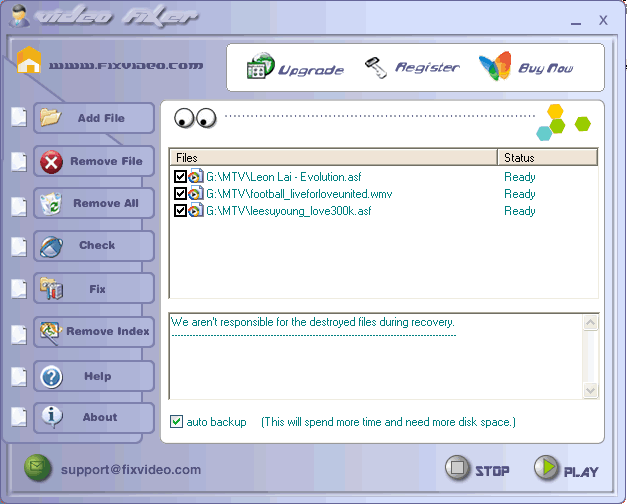Open the Upgrade option
The image size is (627, 504).
[311, 70]
